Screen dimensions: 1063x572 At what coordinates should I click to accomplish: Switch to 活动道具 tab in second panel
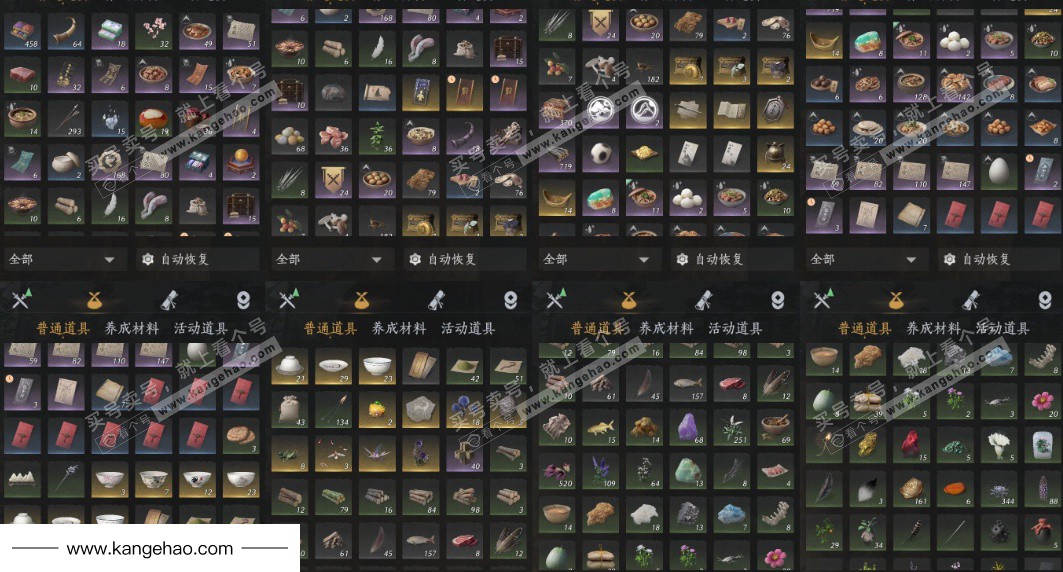click(468, 329)
